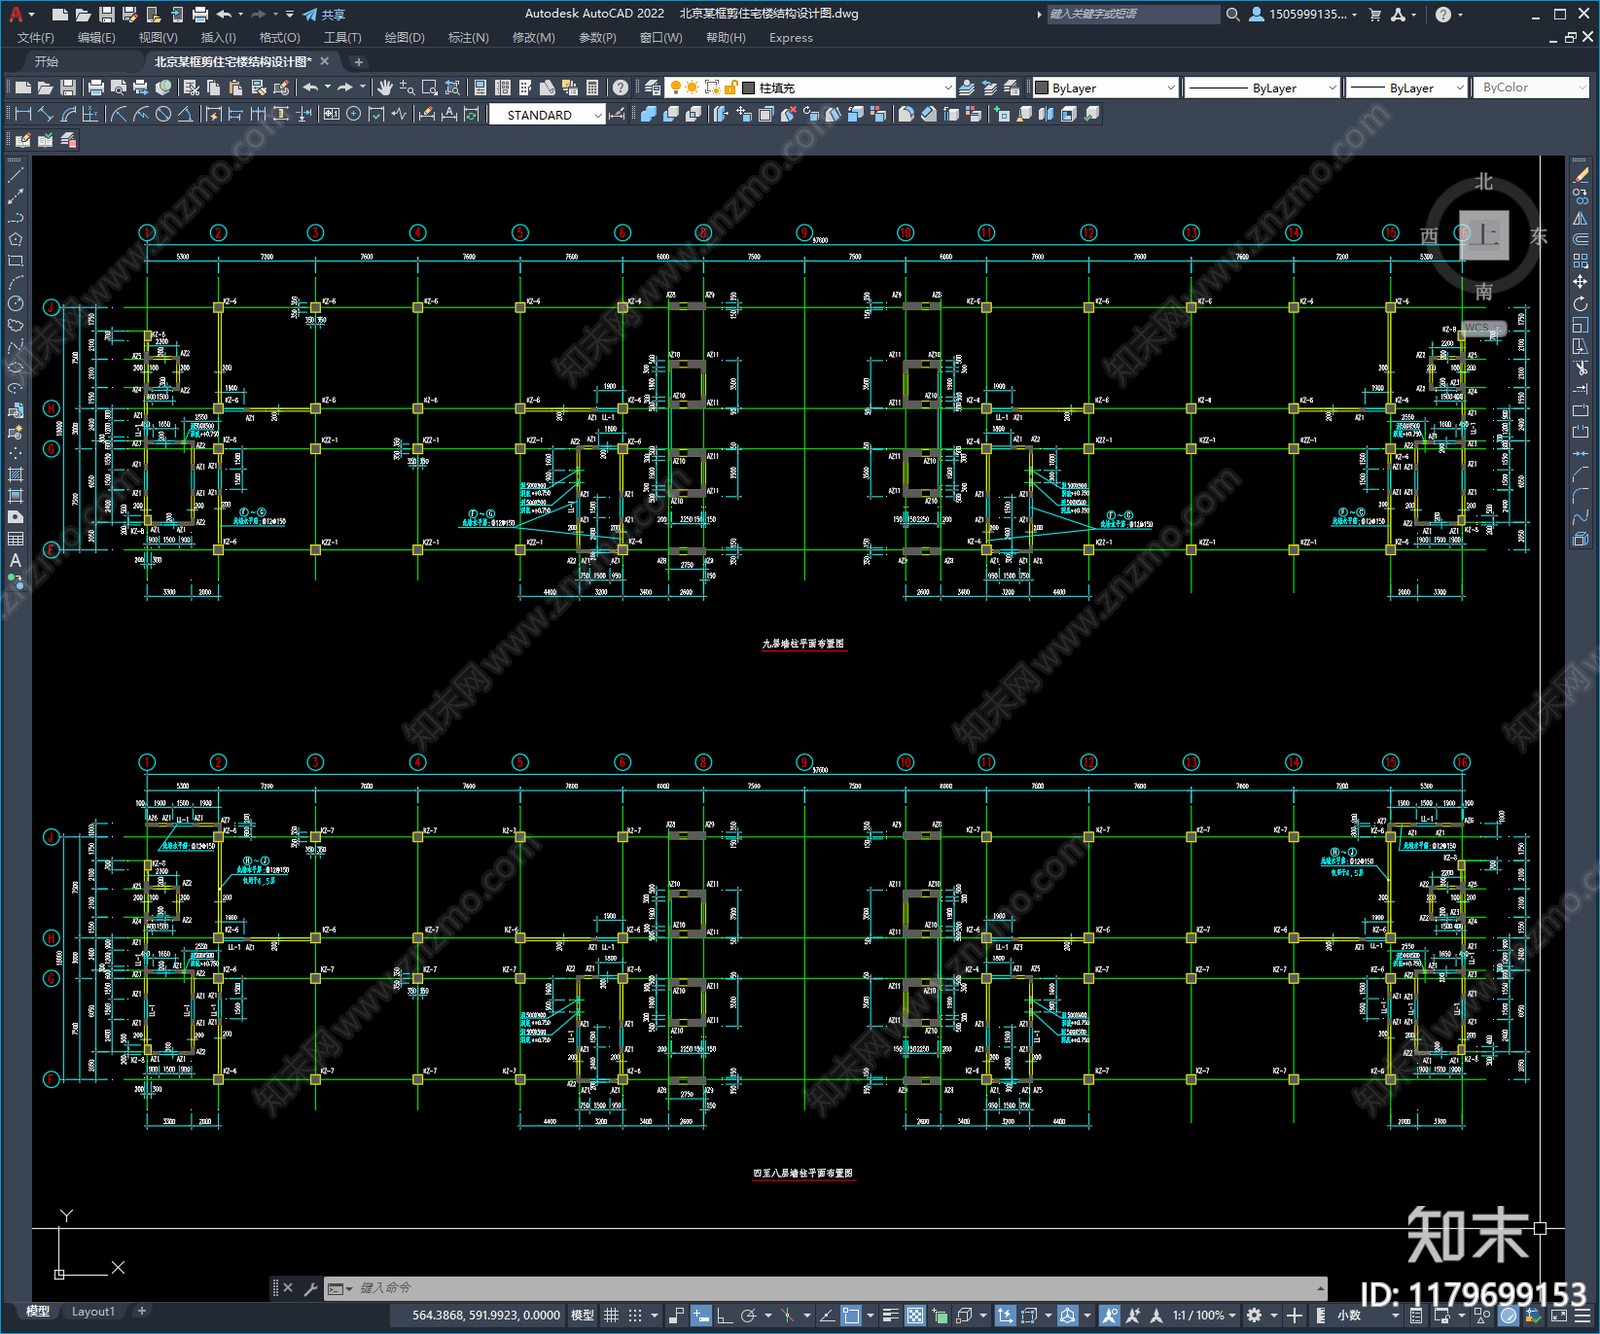Open the Help question-mark icon in standard toolbar
This screenshot has height=1334, width=1600.
621,88
